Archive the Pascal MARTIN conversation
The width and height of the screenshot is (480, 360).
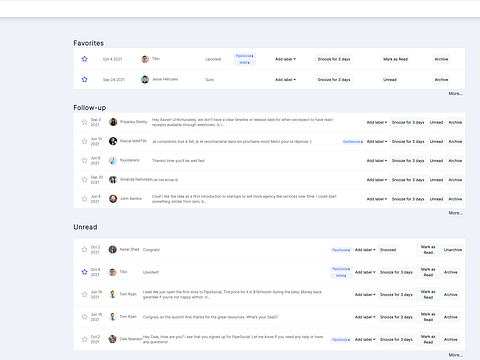point(455,142)
